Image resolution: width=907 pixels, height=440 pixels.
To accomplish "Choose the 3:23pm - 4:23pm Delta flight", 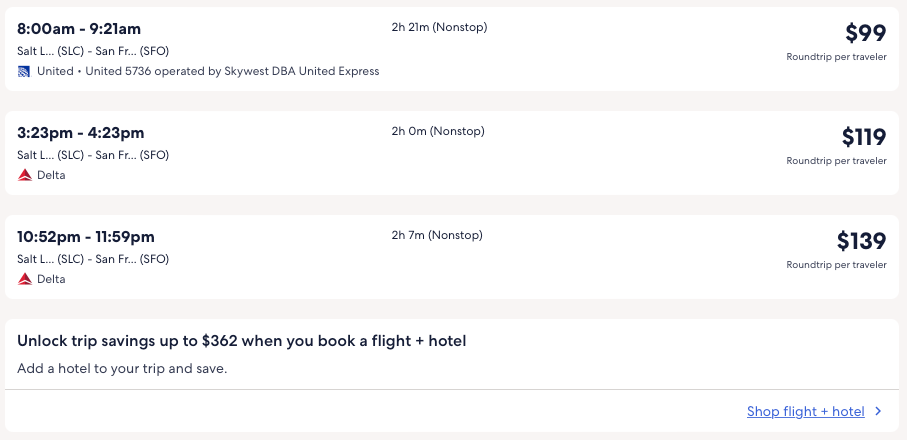I will coord(81,133).
